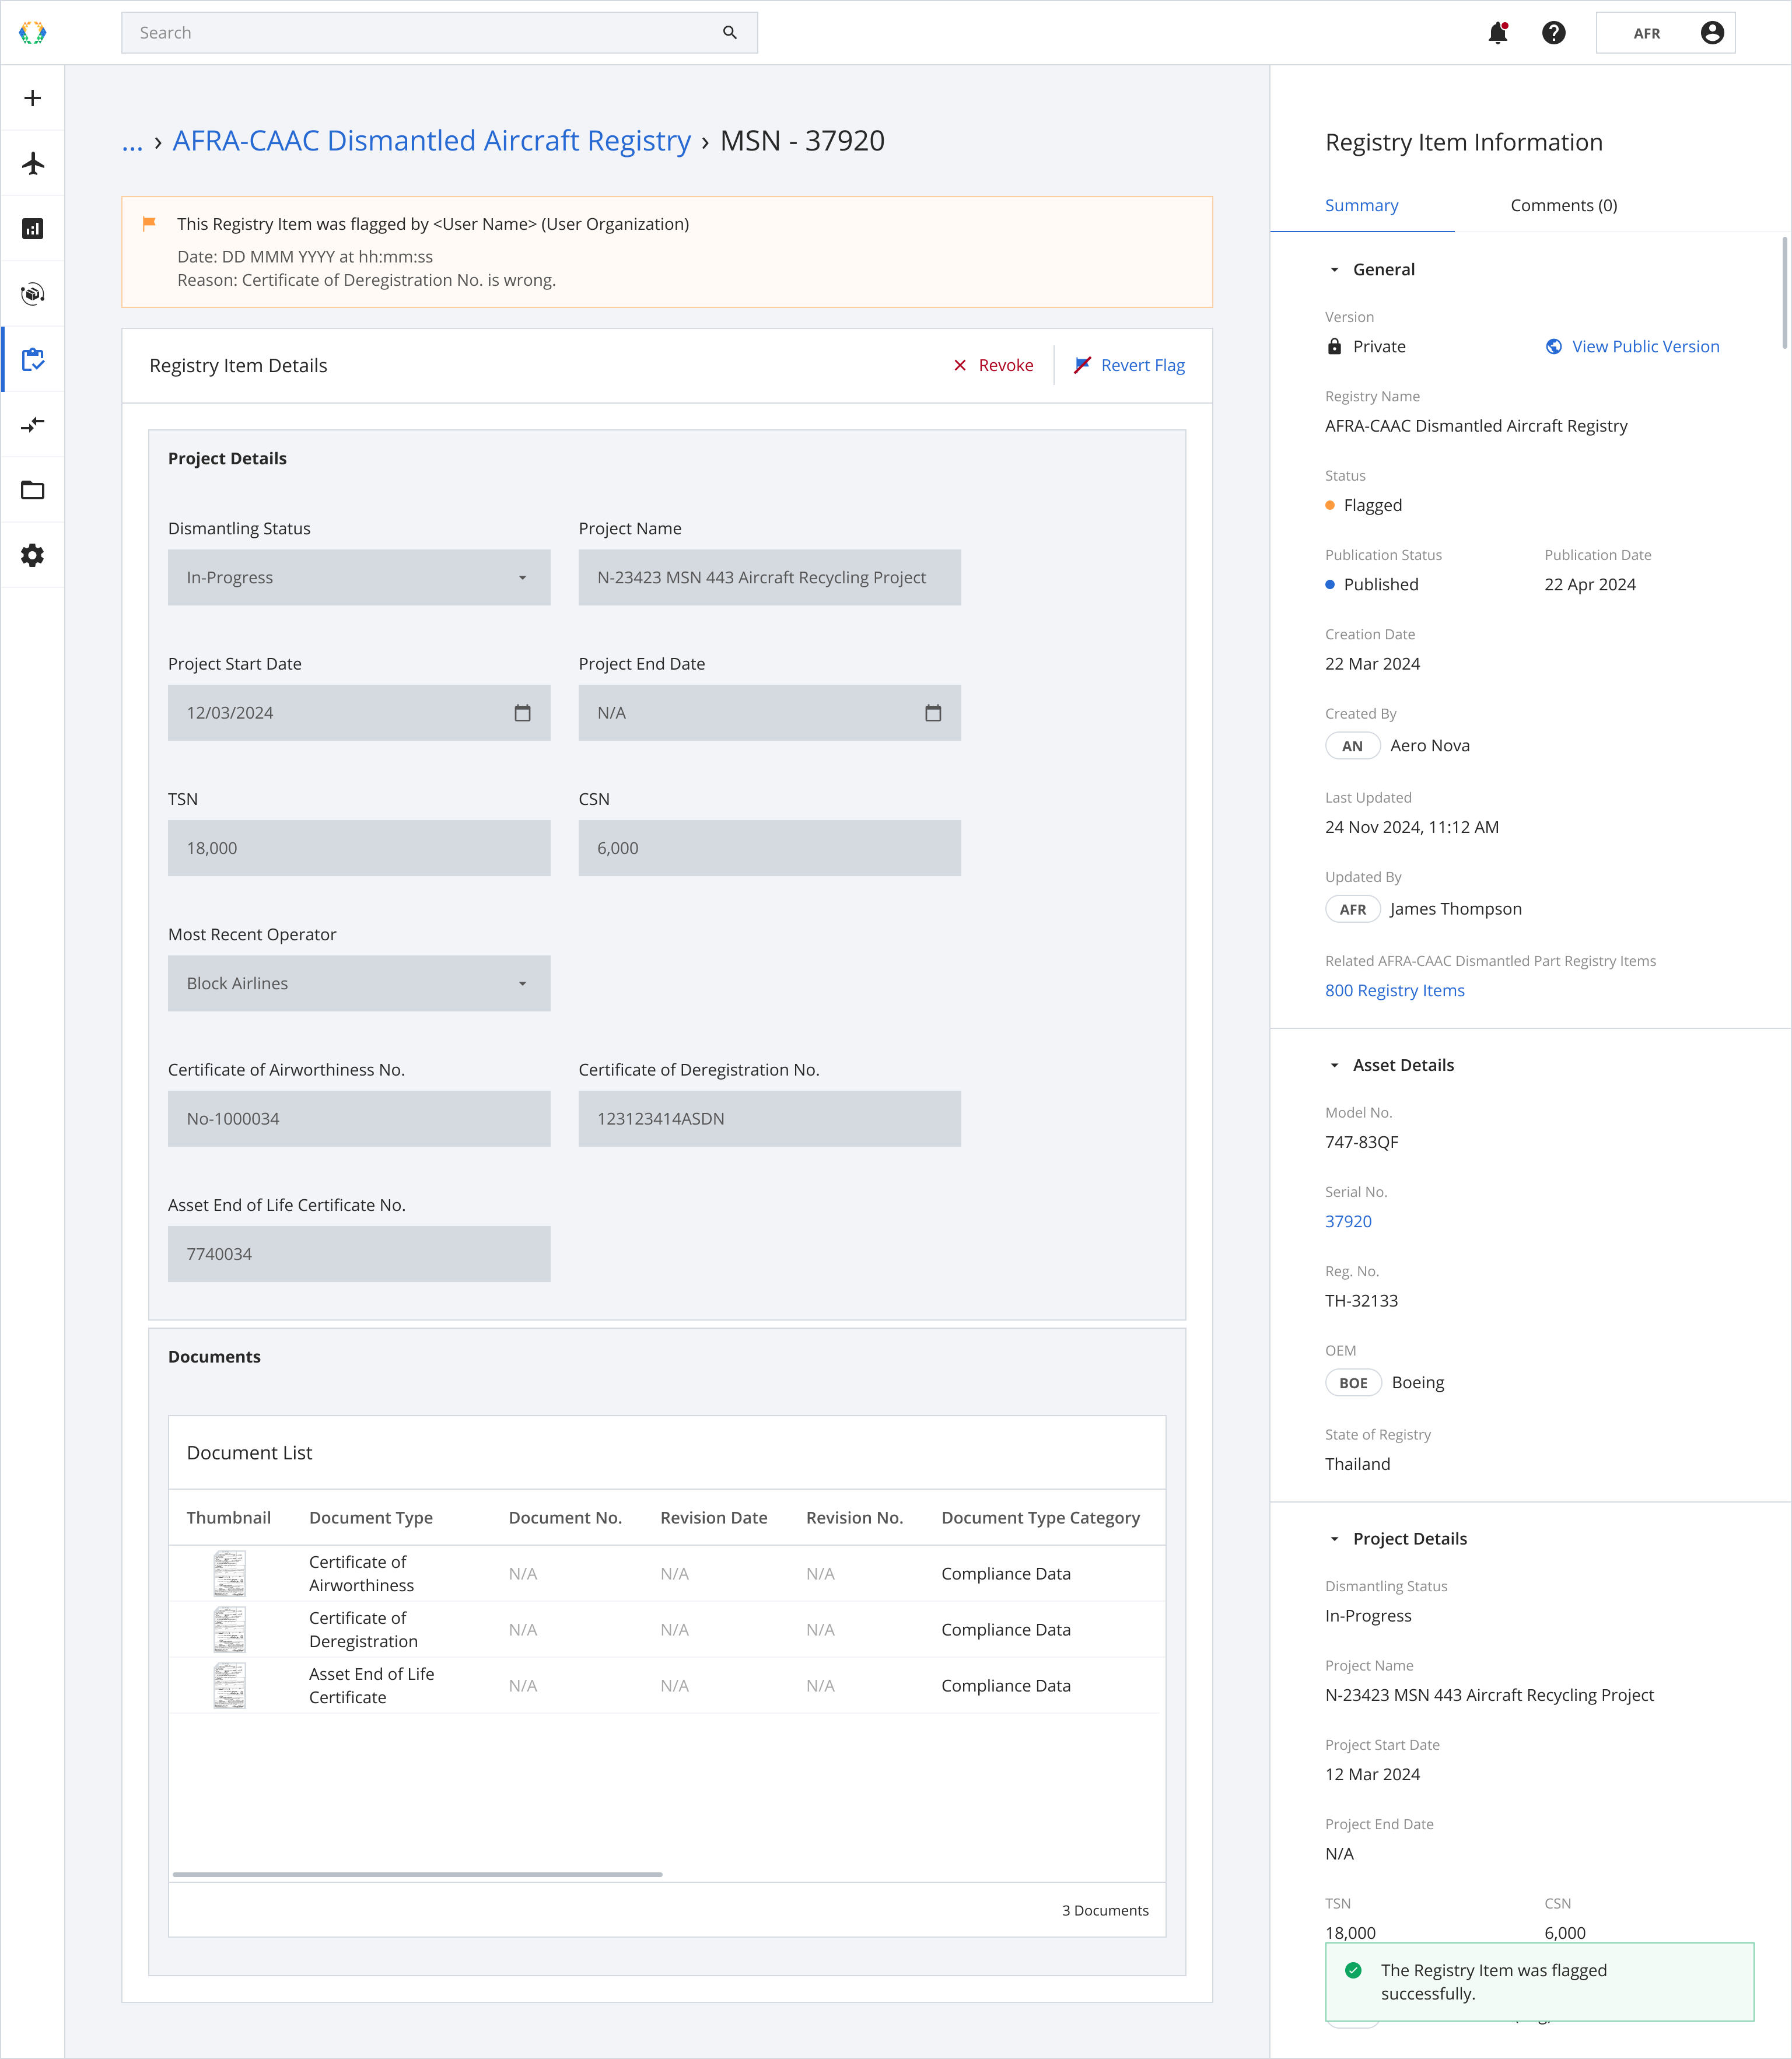Open the registry clipboard sidebar icon
The image size is (1792, 2059).
click(x=33, y=359)
